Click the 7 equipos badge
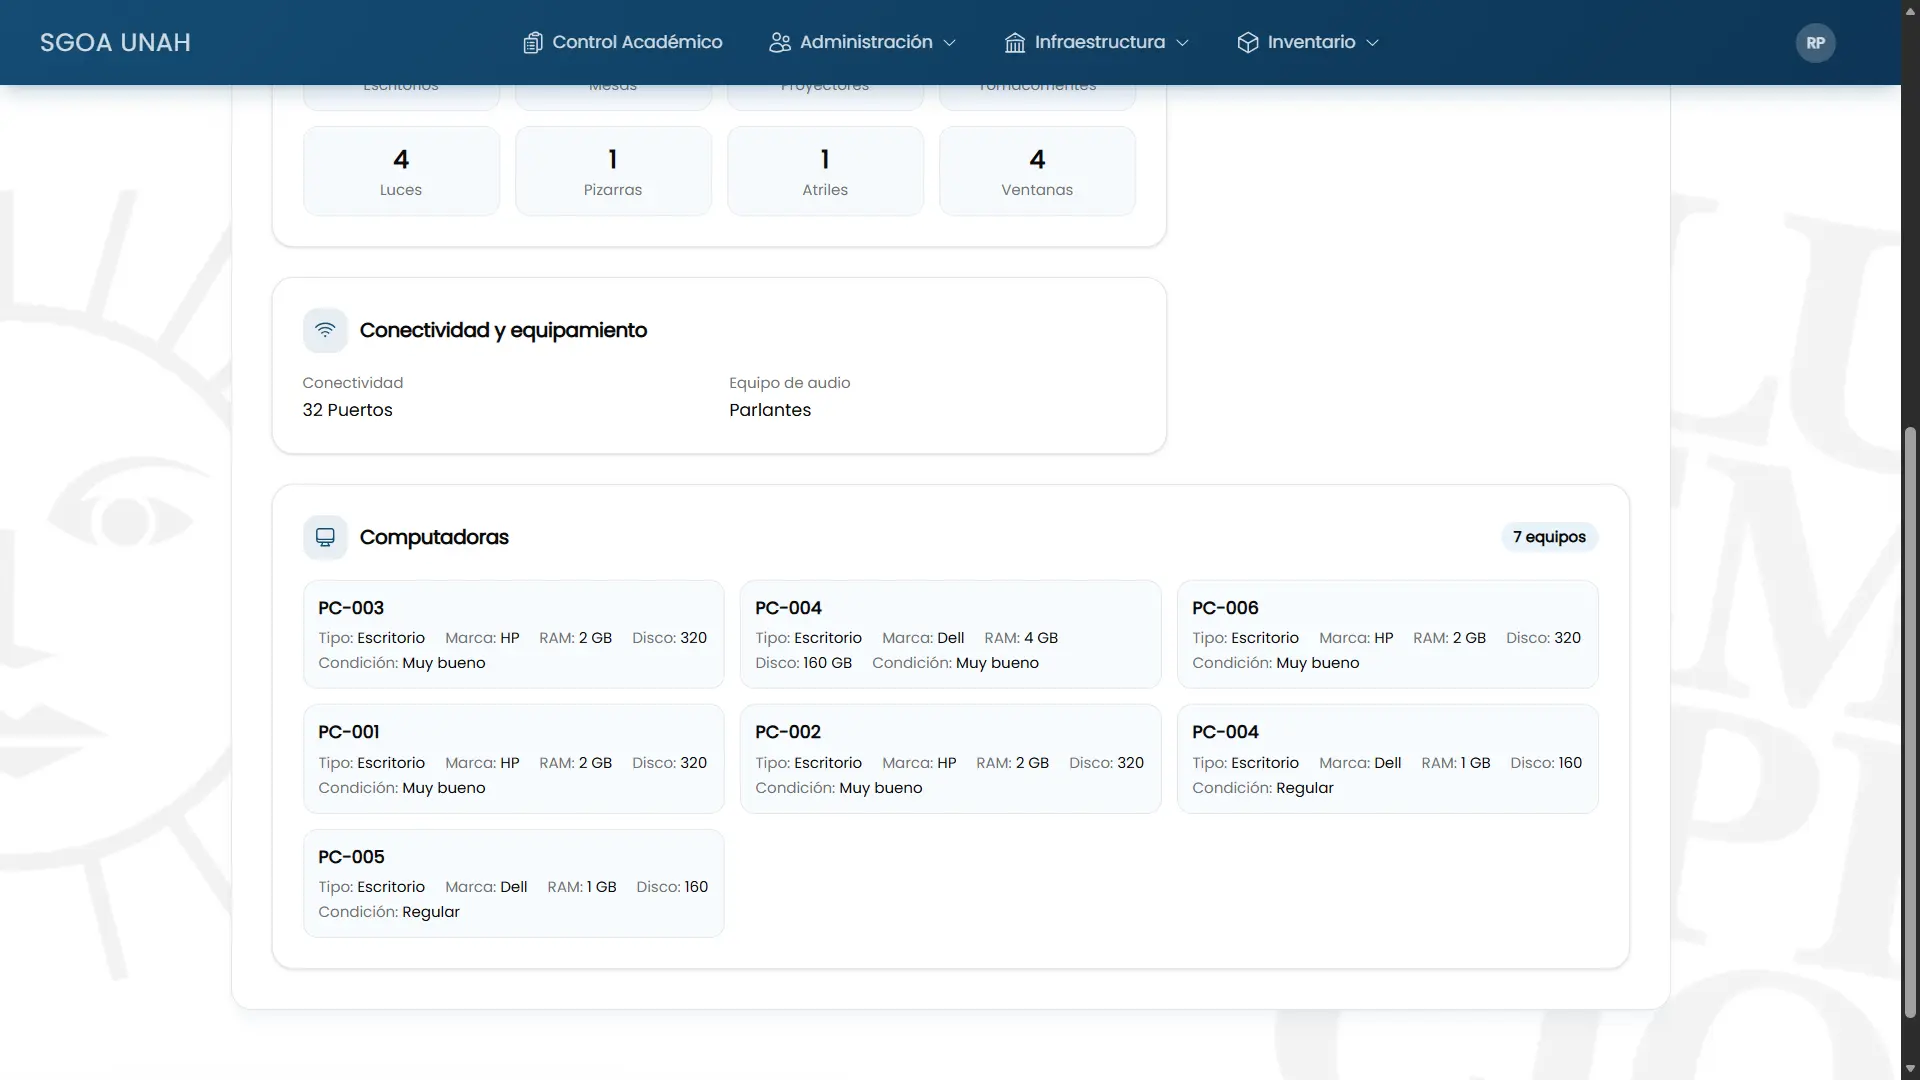Image resolution: width=1920 pixels, height=1080 pixels. pyautogui.click(x=1549, y=537)
